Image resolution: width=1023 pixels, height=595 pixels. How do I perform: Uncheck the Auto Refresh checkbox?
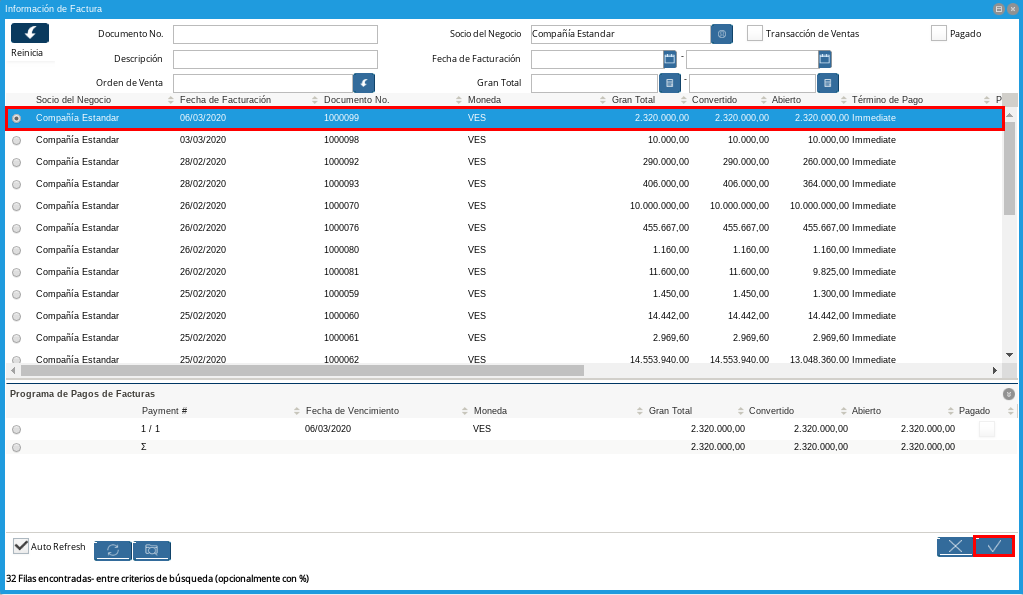tap(21, 546)
